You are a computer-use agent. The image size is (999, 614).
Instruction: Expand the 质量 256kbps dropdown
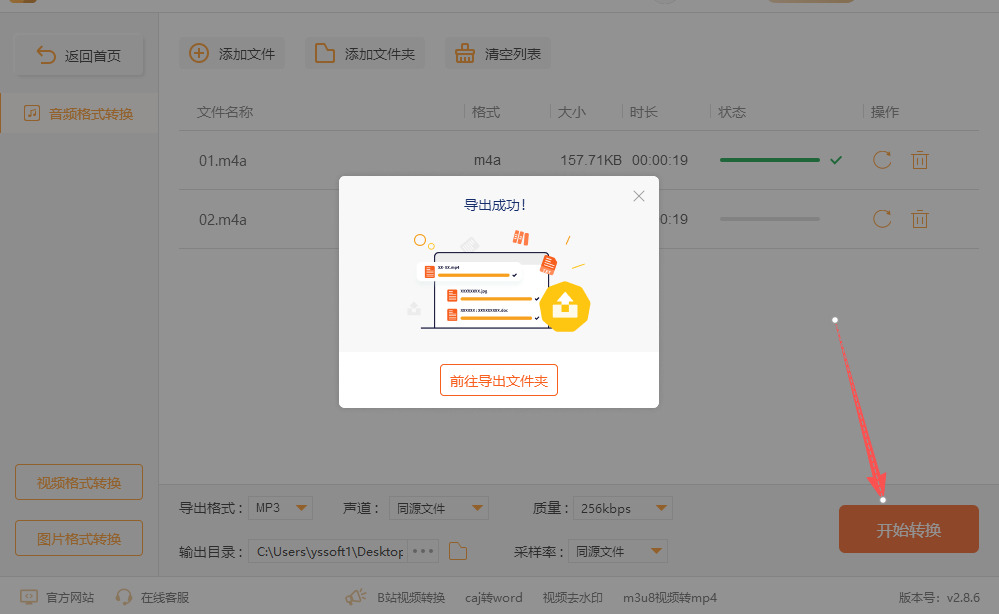click(623, 508)
